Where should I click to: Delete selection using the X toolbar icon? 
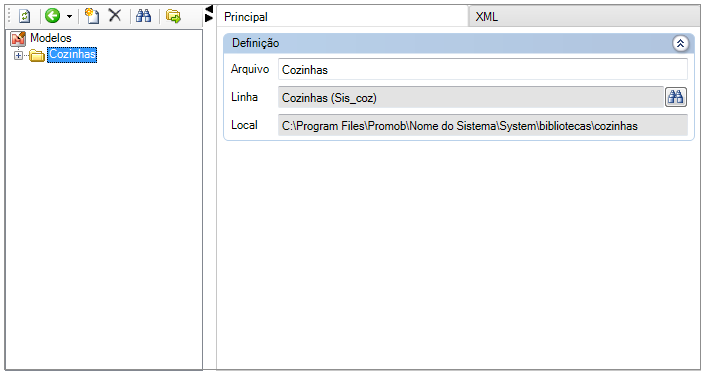(115, 16)
